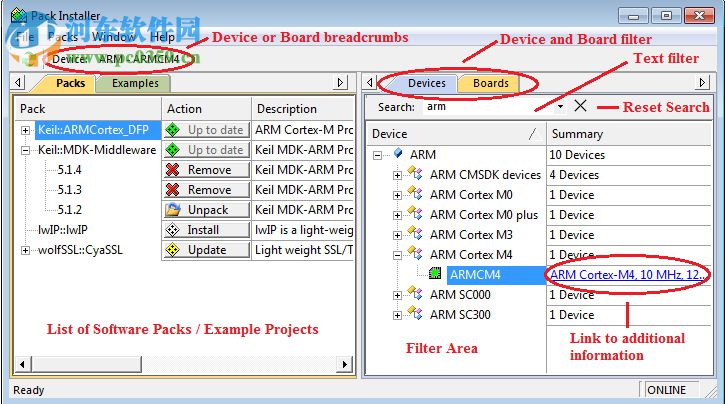Expand the ARM CMSDK devices node
Image resolution: width=725 pixels, height=404 pixels.
[x=397, y=175]
